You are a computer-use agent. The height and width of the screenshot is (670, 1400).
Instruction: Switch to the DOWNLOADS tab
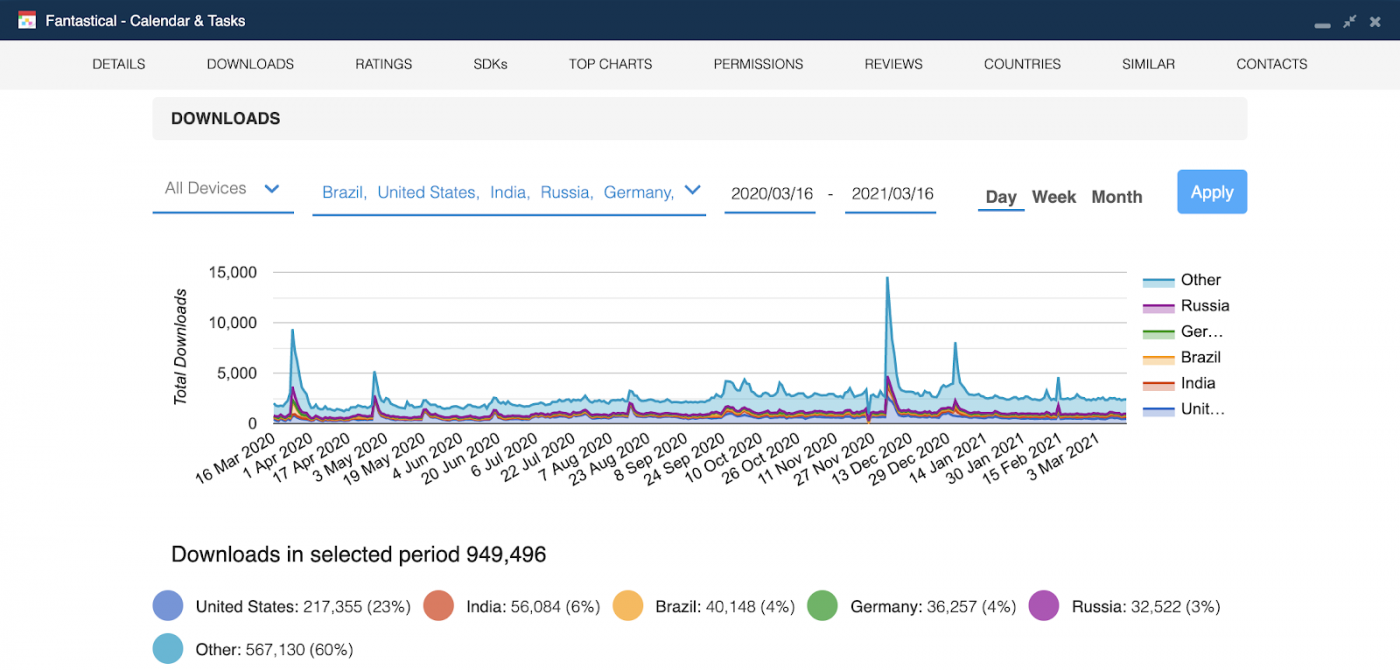click(x=250, y=64)
